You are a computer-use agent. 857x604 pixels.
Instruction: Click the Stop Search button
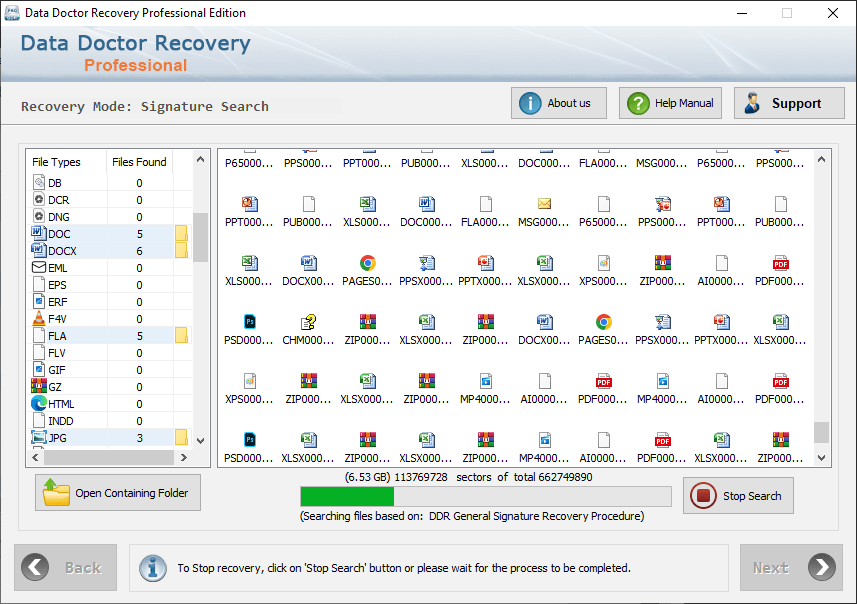(x=738, y=496)
